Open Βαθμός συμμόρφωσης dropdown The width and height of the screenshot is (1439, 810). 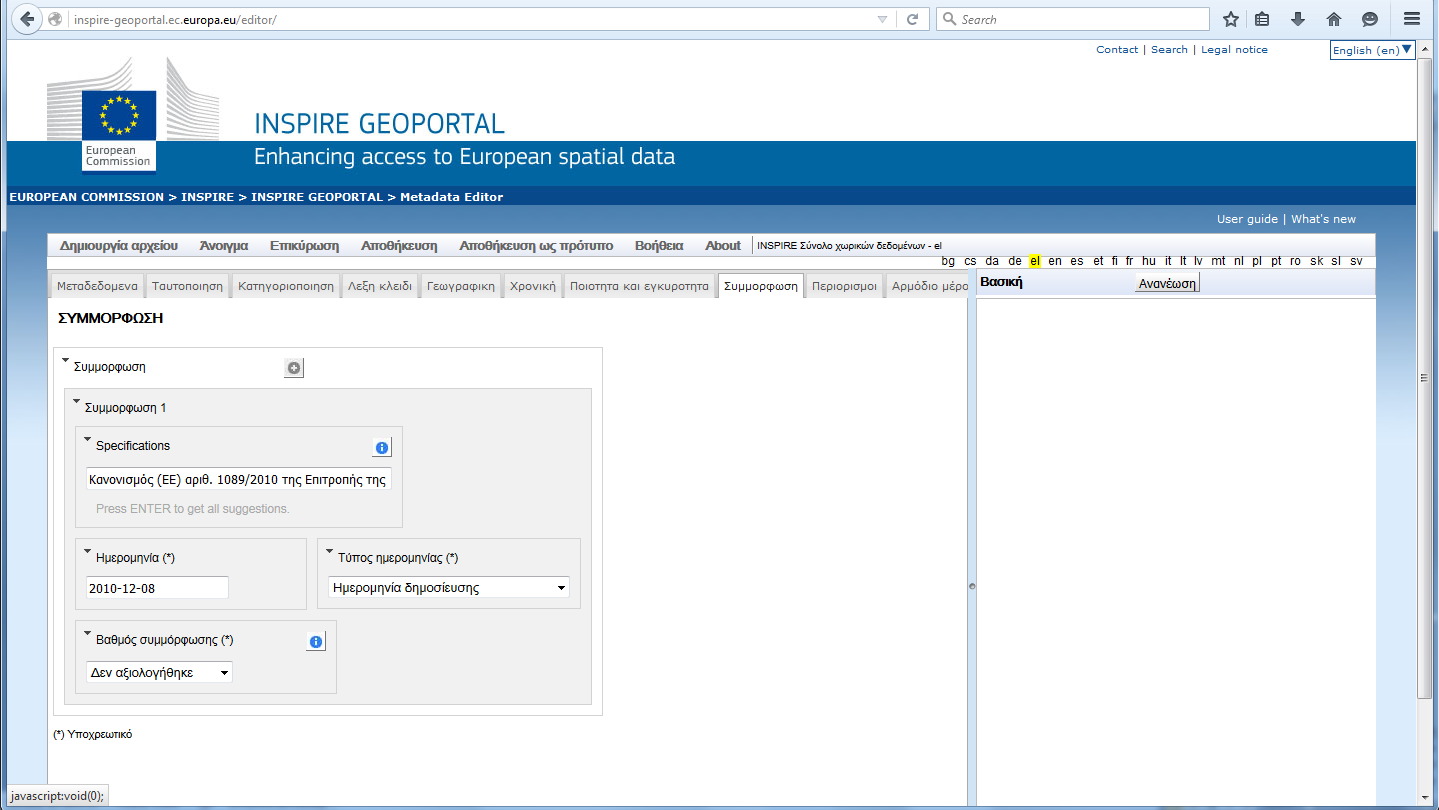click(x=160, y=673)
